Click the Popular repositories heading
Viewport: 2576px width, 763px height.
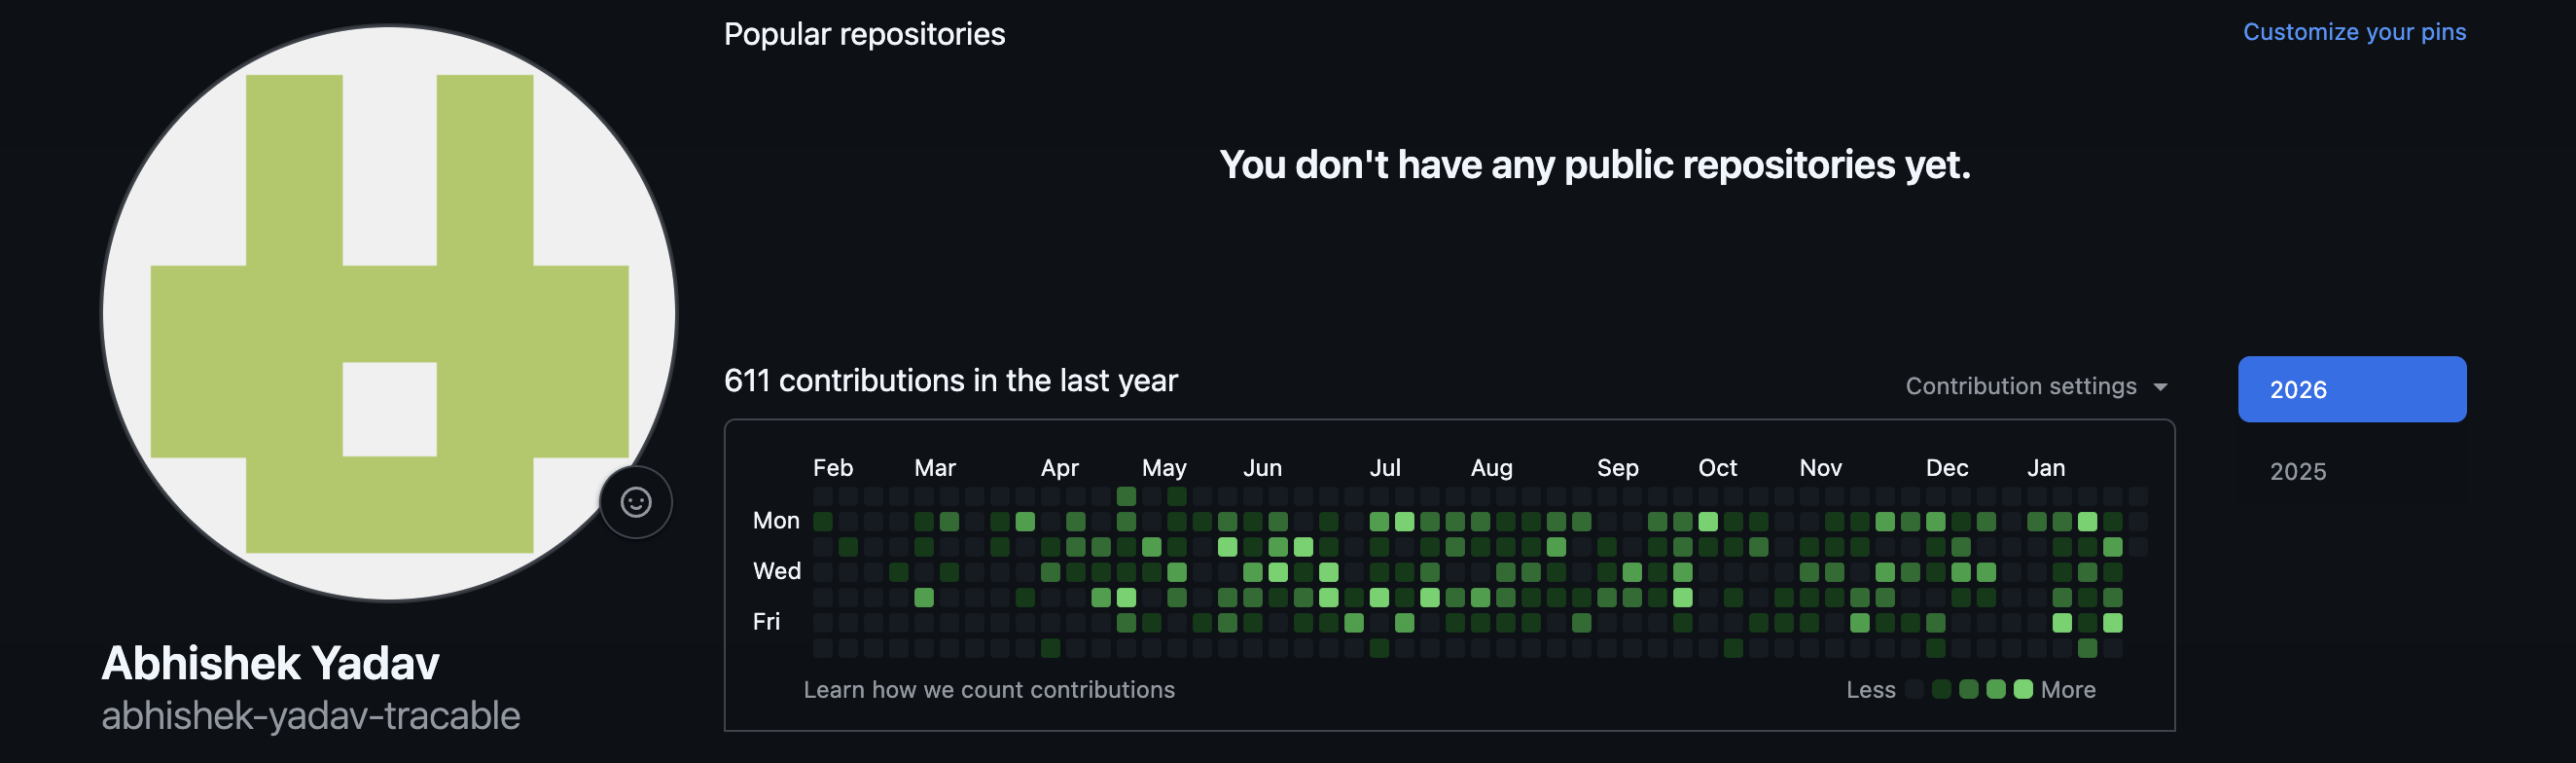point(864,33)
